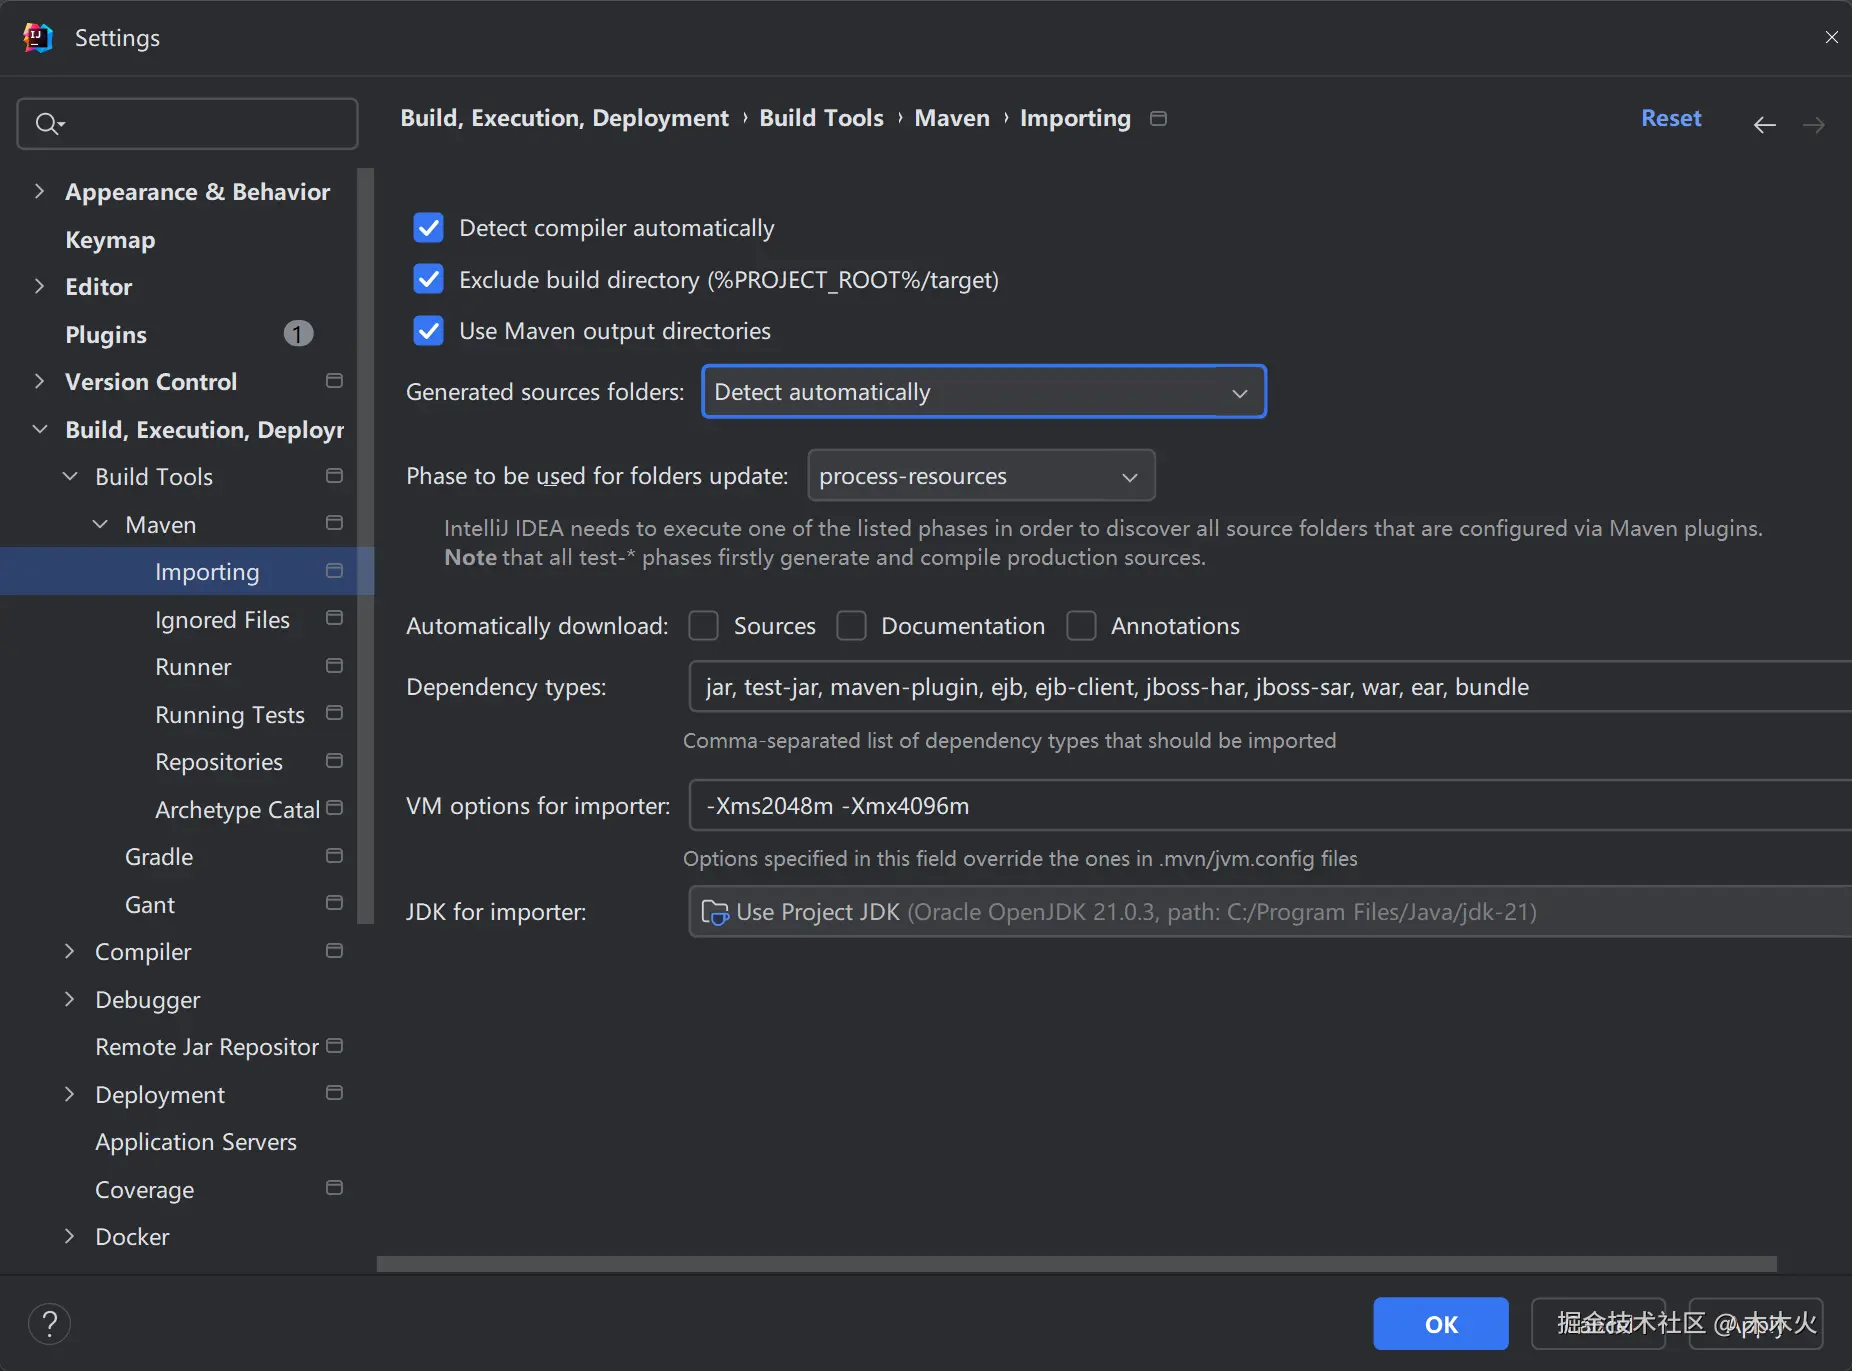The image size is (1852, 1371).
Task: Click project-level icon next to Ignored Files
Action: [x=334, y=619]
